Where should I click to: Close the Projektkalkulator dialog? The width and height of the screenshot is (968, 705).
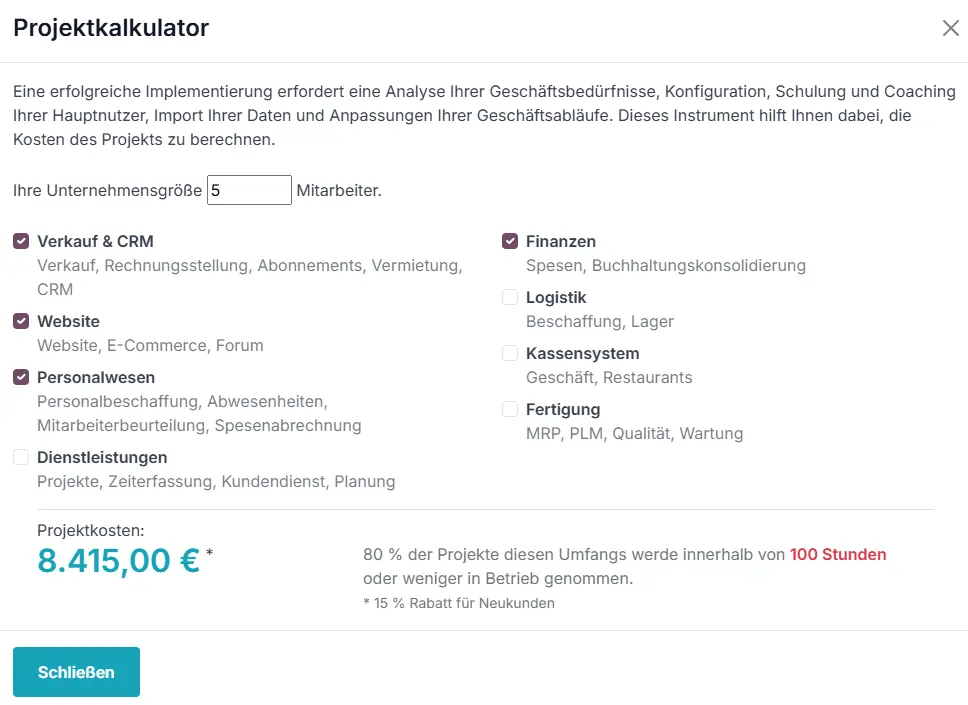(950, 28)
